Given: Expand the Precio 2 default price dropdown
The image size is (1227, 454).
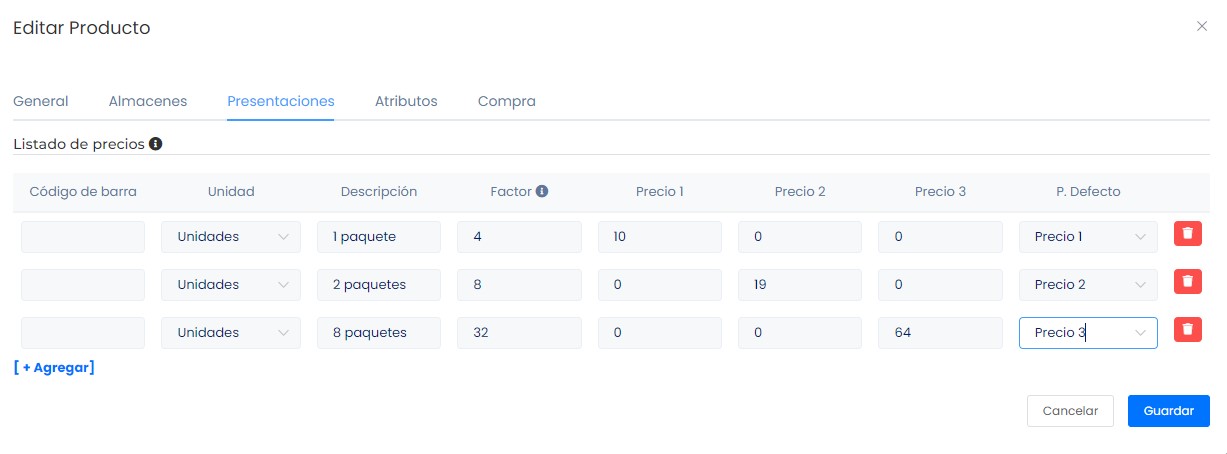Looking at the screenshot, I should click(x=1088, y=285).
